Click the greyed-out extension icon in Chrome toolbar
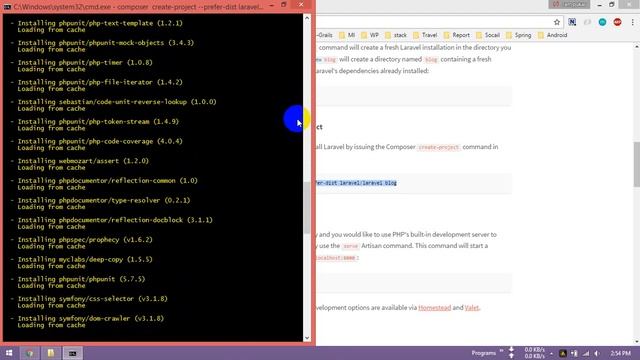Screen dimensions: 640x360 [587, 22]
